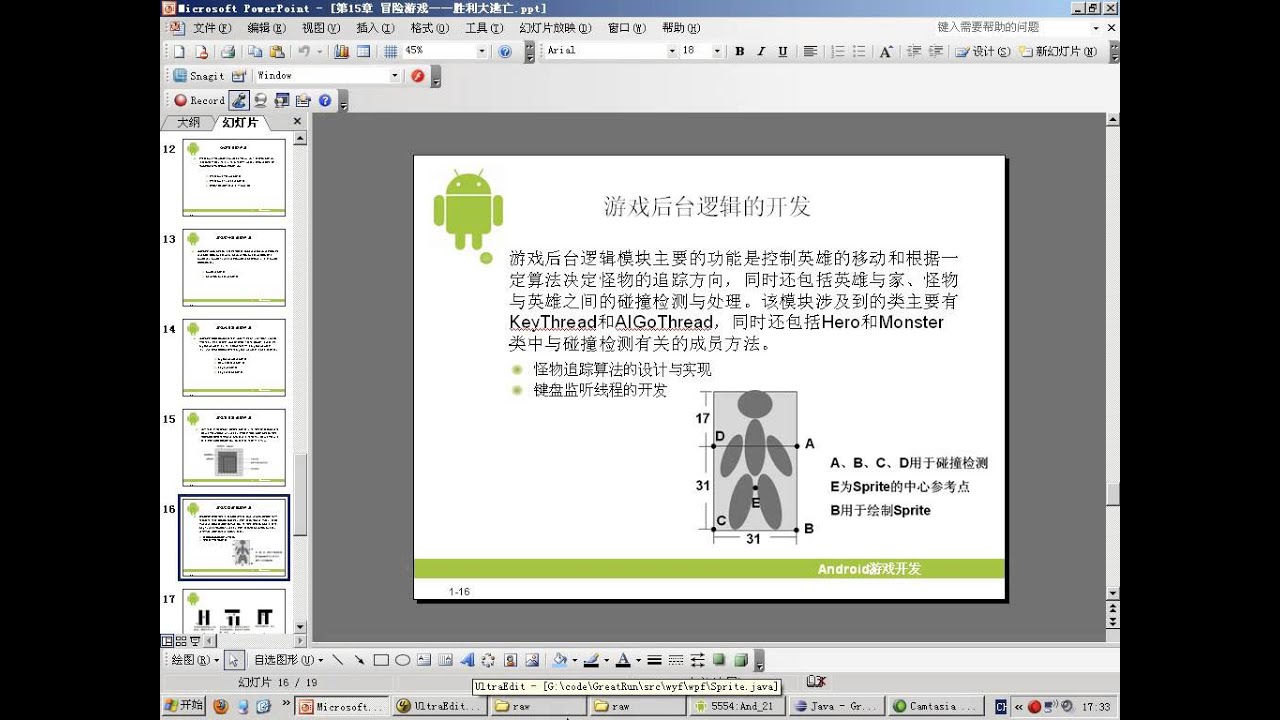Open the Snagit Window profile dropdown
The width and height of the screenshot is (1280, 720).
[394, 76]
